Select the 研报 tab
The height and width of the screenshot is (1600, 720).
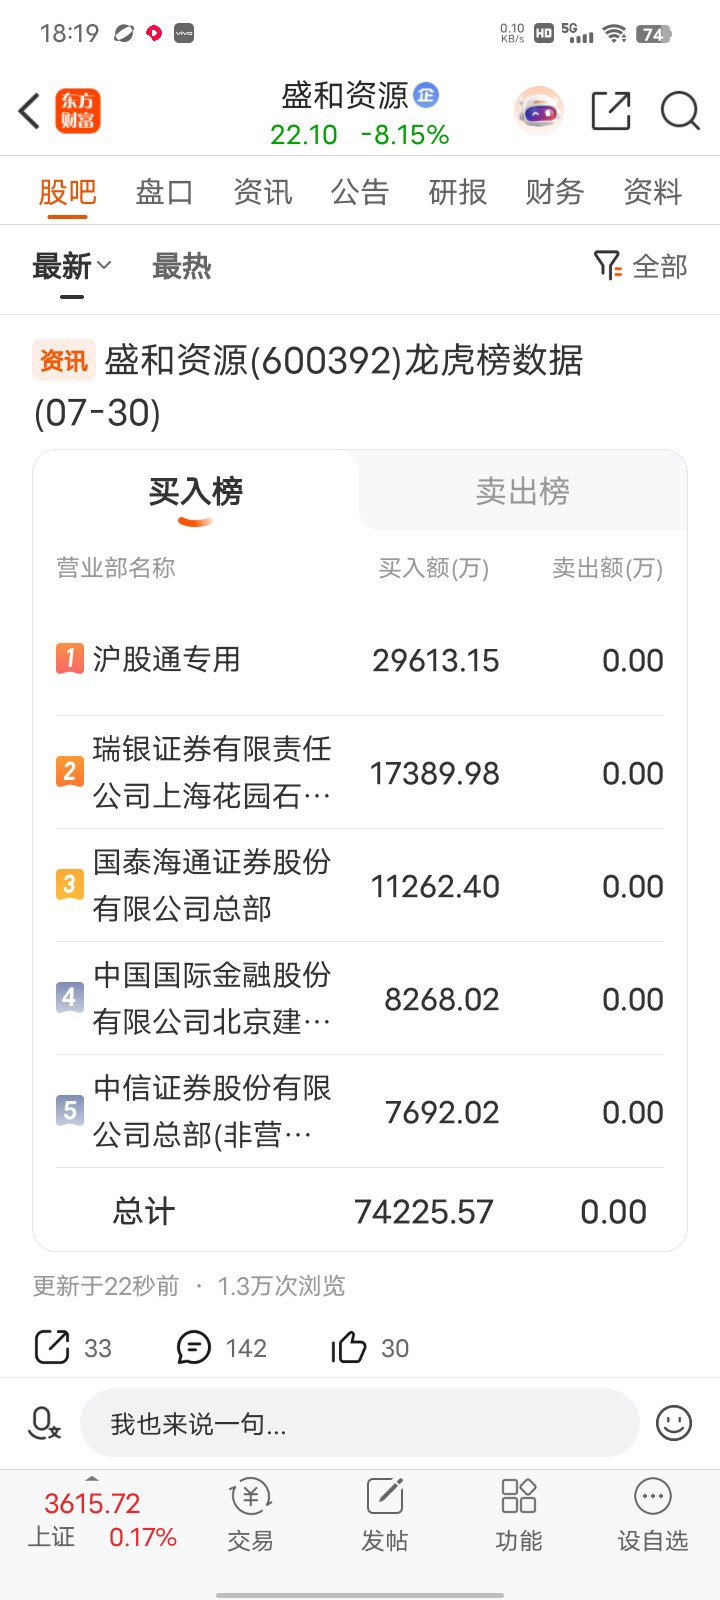click(x=457, y=191)
